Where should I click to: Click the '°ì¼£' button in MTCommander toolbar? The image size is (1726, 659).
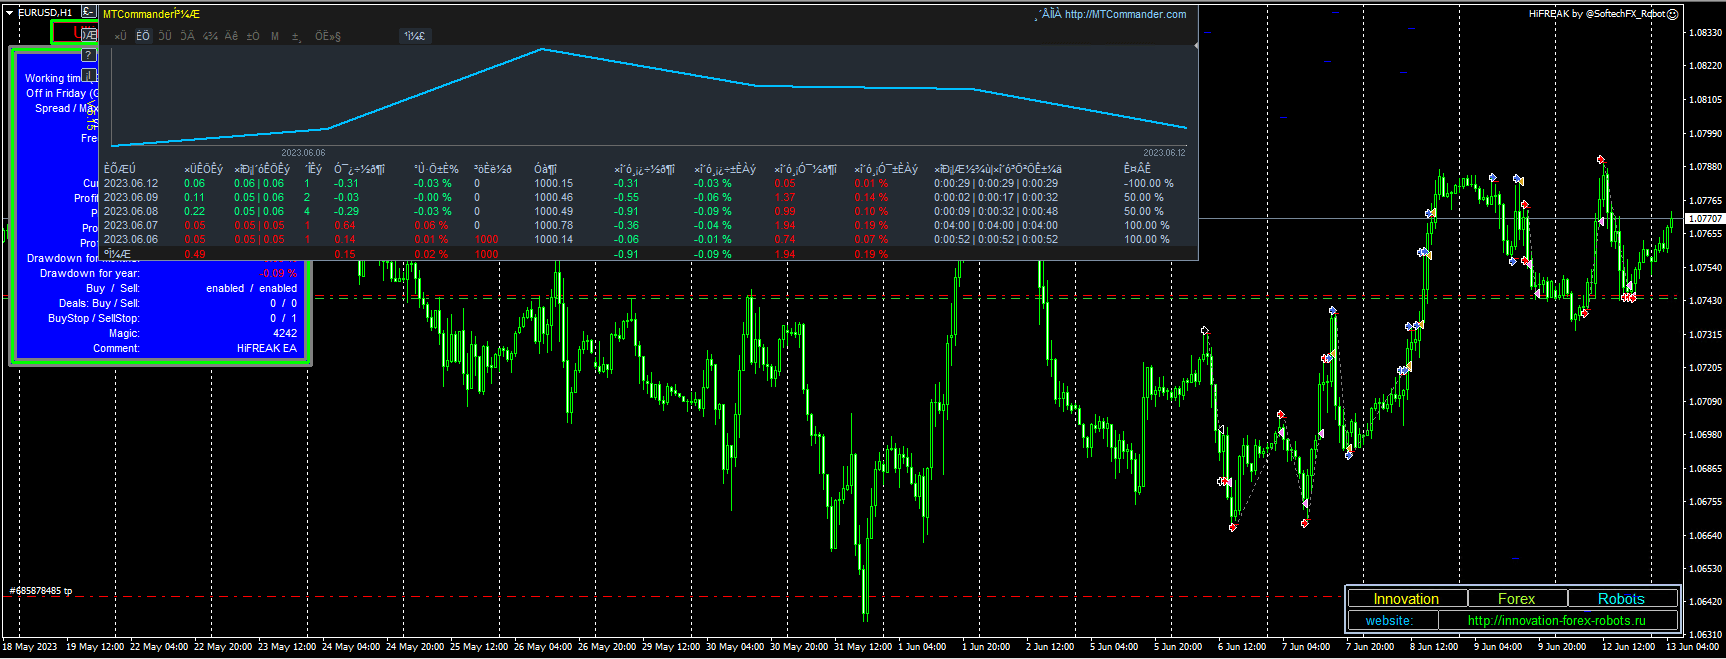(414, 36)
